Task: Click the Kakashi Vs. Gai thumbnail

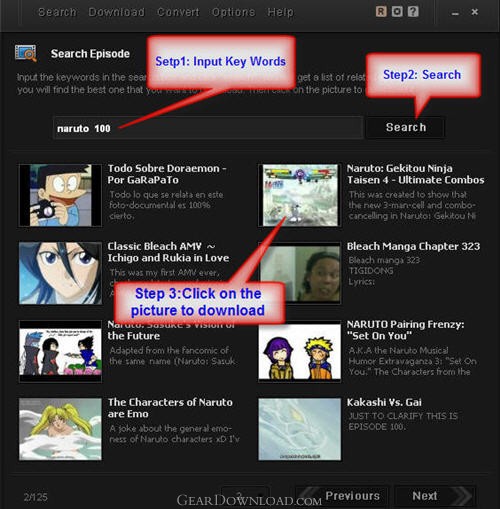Action: click(300, 429)
